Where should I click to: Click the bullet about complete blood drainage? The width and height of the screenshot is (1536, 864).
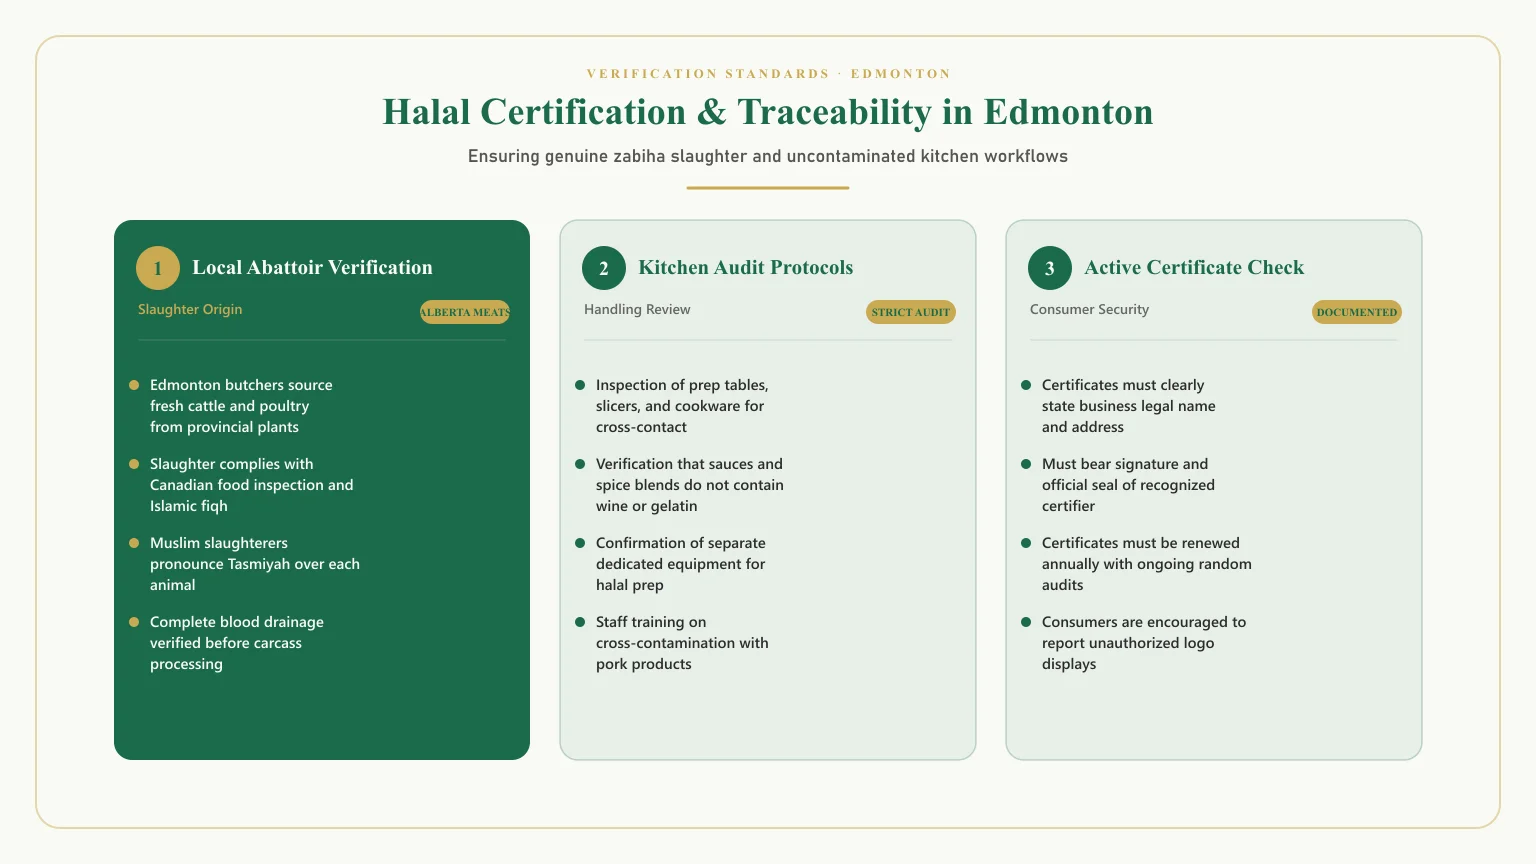coord(237,643)
